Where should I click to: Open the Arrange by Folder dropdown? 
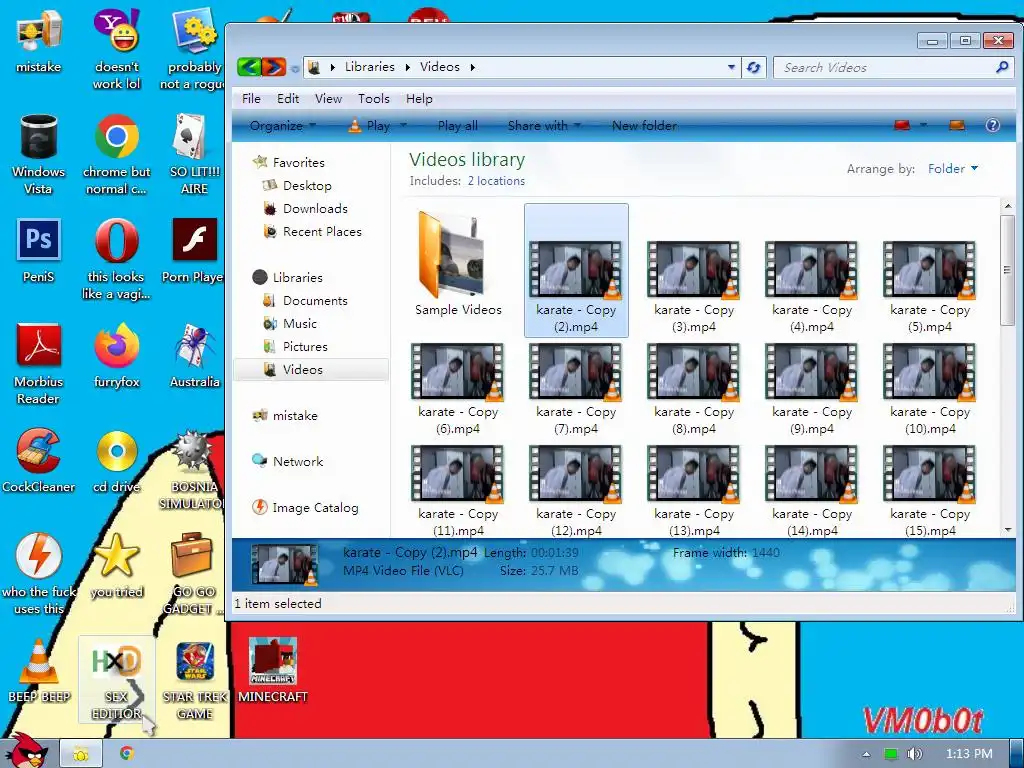click(953, 168)
